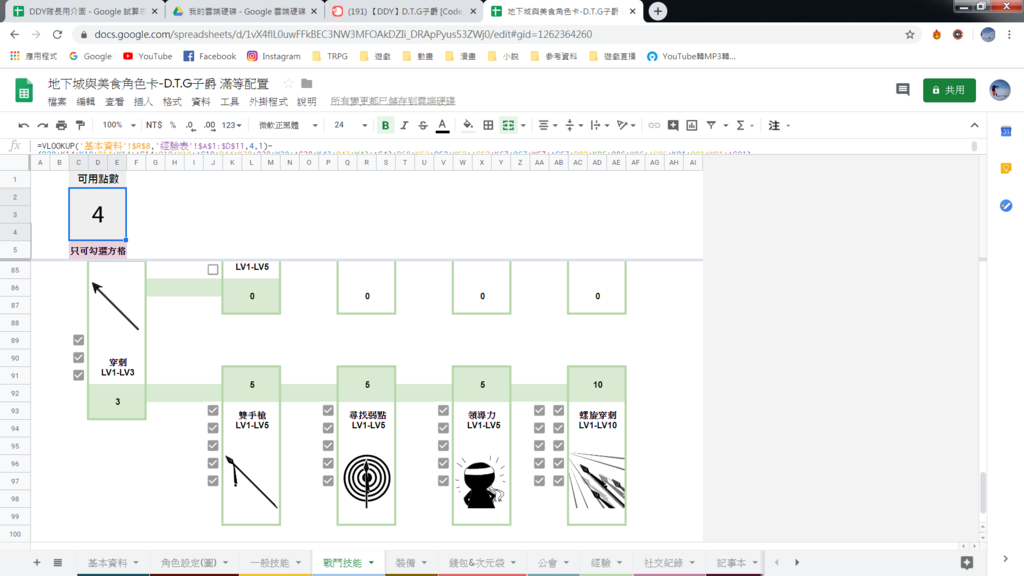Open the 檔案 menu
1024x576 pixels.
pyautogui.click(x=57, y=102)
